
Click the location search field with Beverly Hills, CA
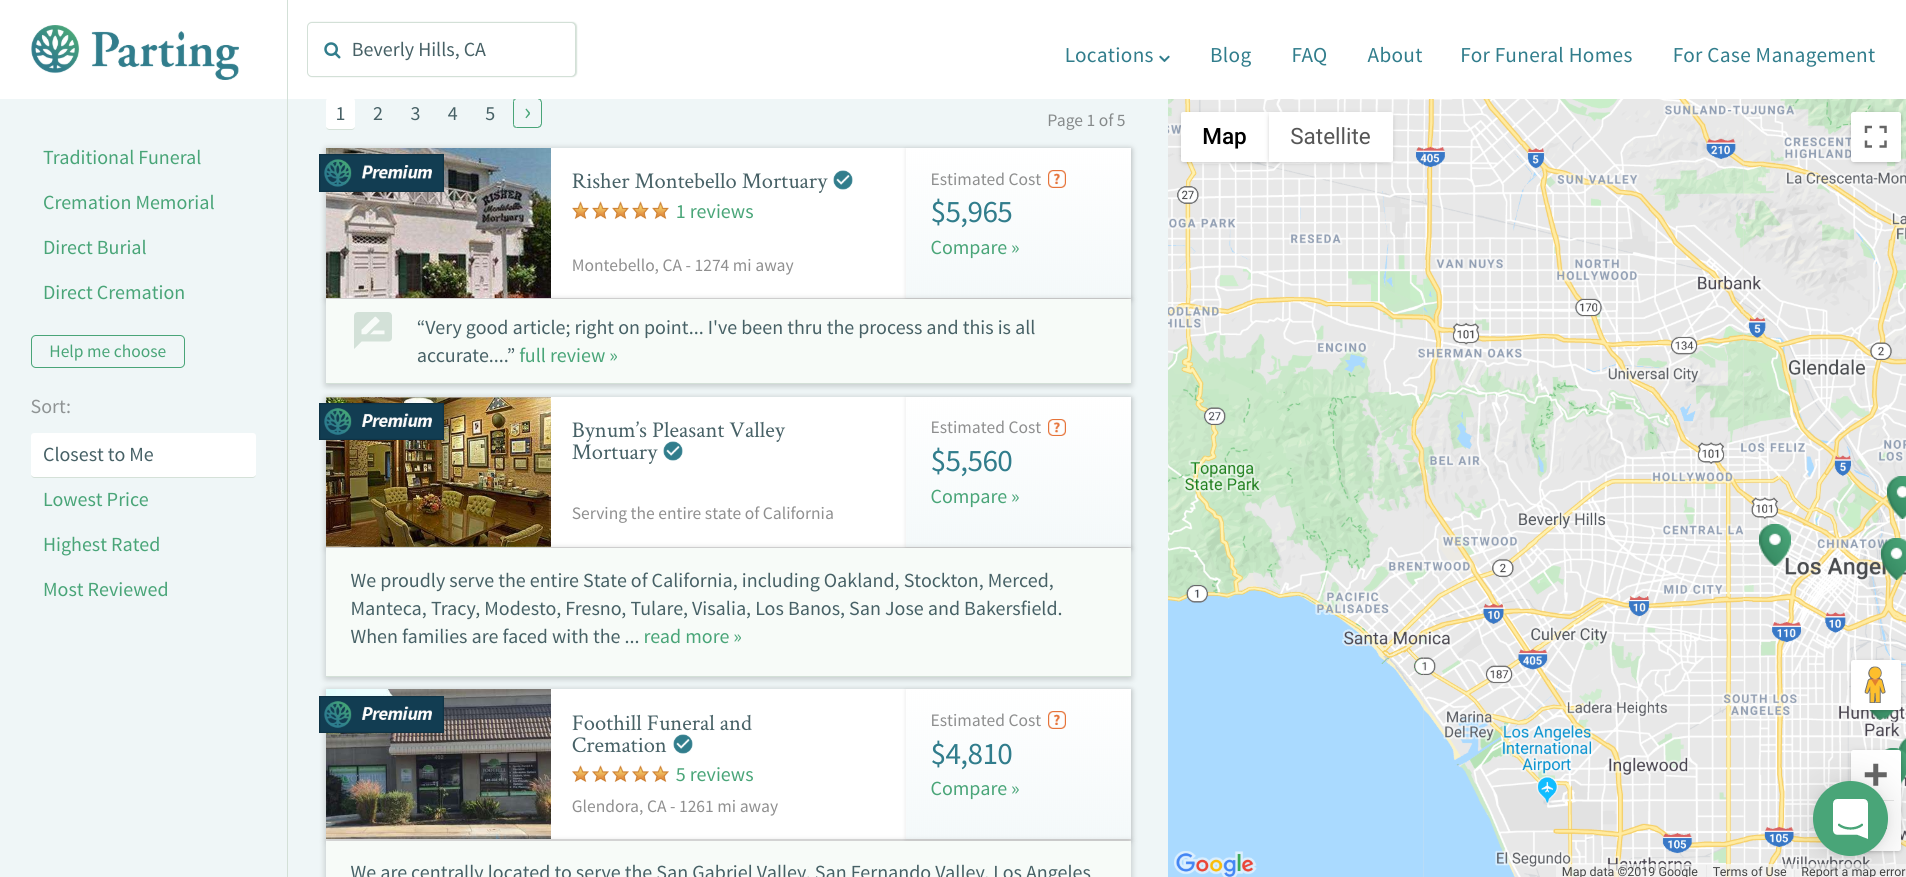tap(442, 50)
